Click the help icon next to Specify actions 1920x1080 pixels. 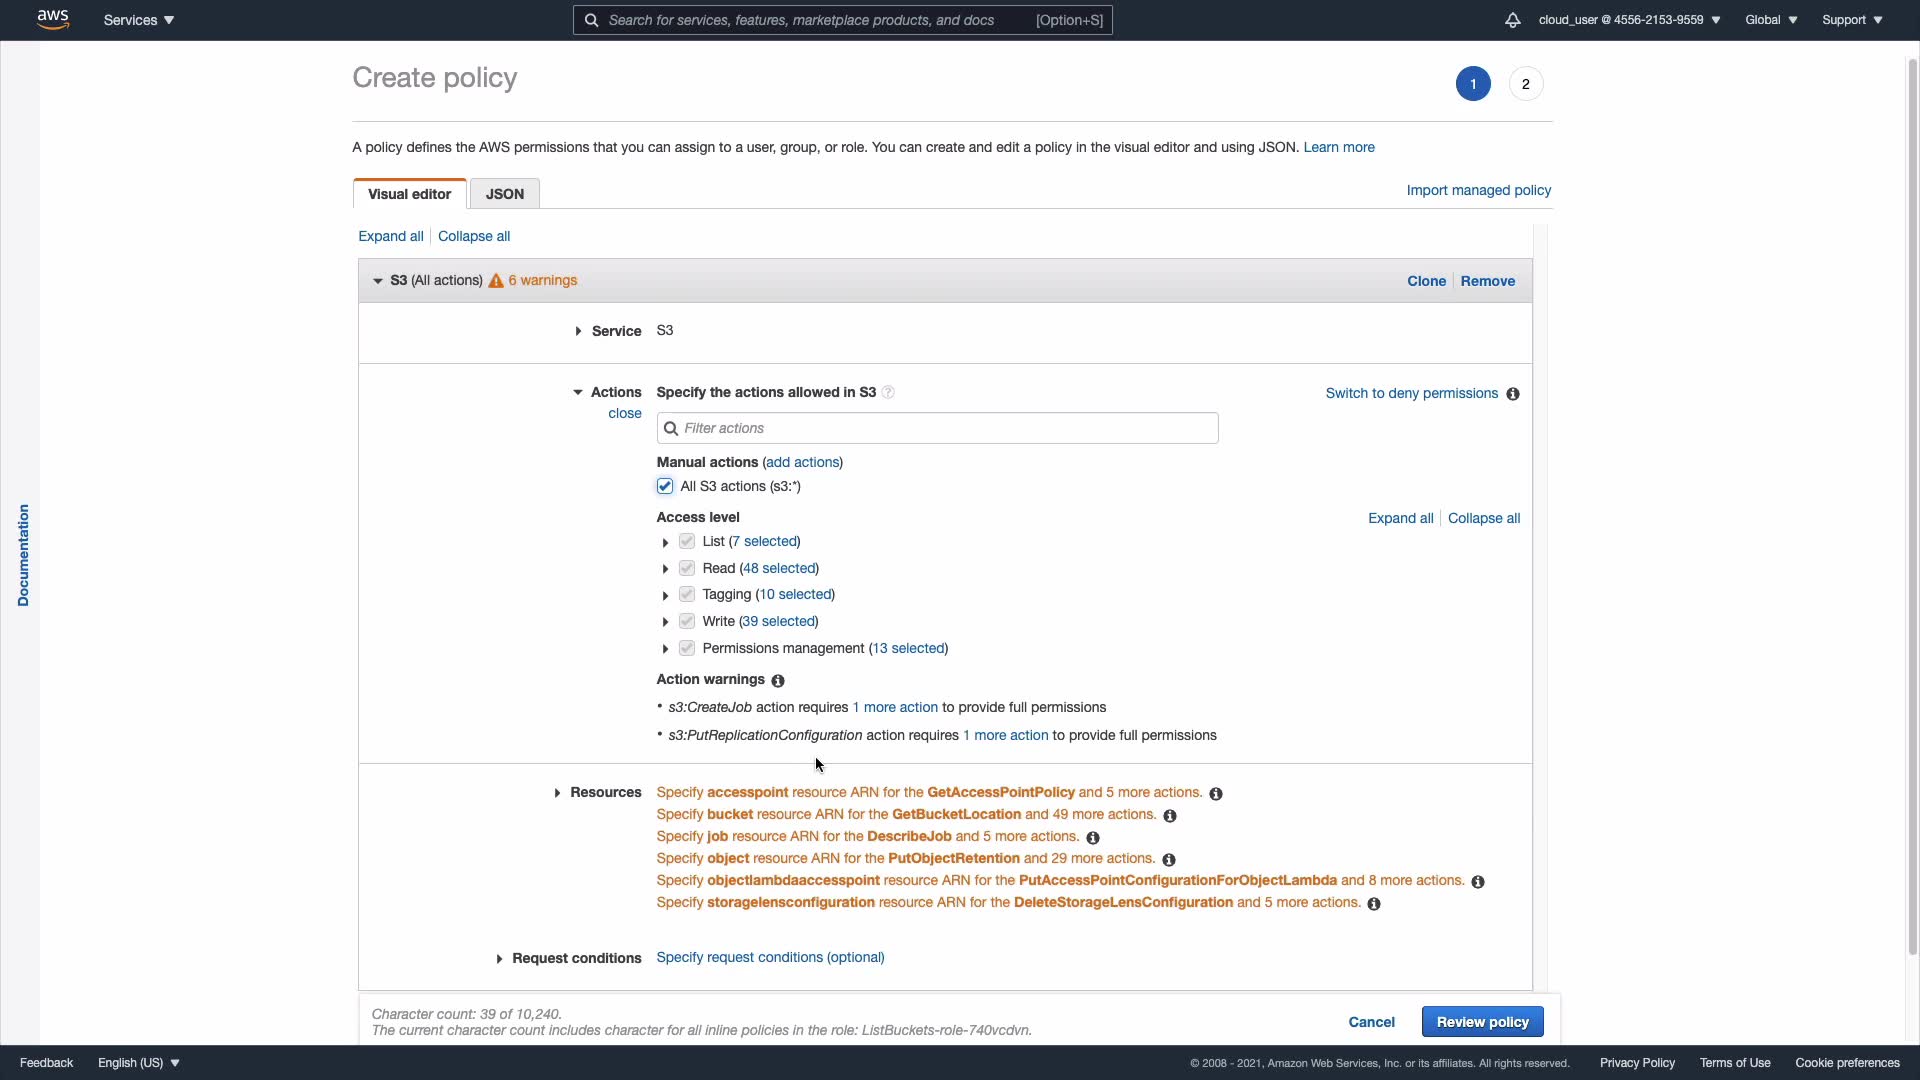pyautogui.click(x=888, y=393)
